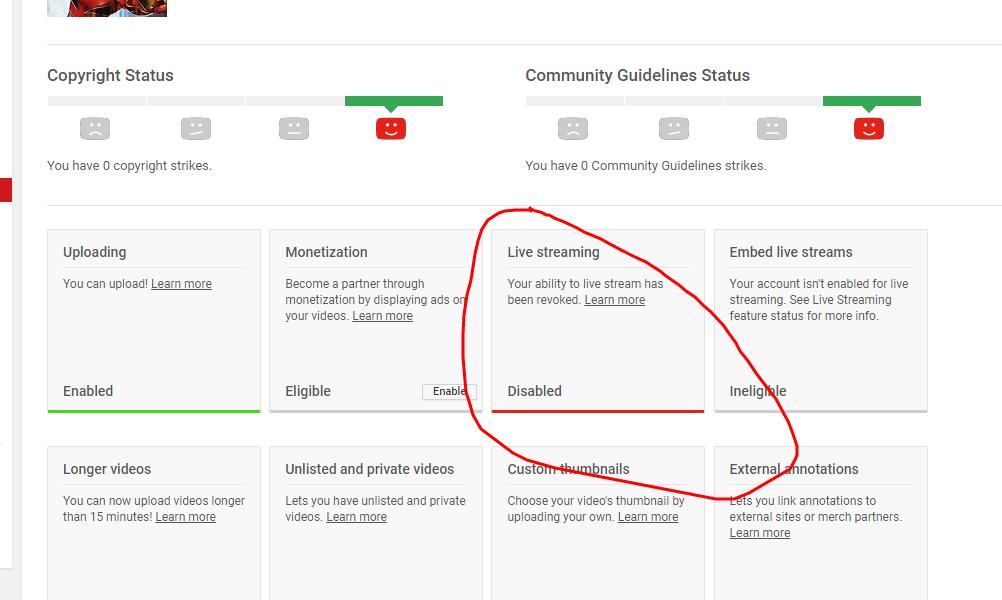This screenshot has height=600, width=1002.
Task: Click the Uploading card title
Action: pyautogui.click(x=95, y=252)
